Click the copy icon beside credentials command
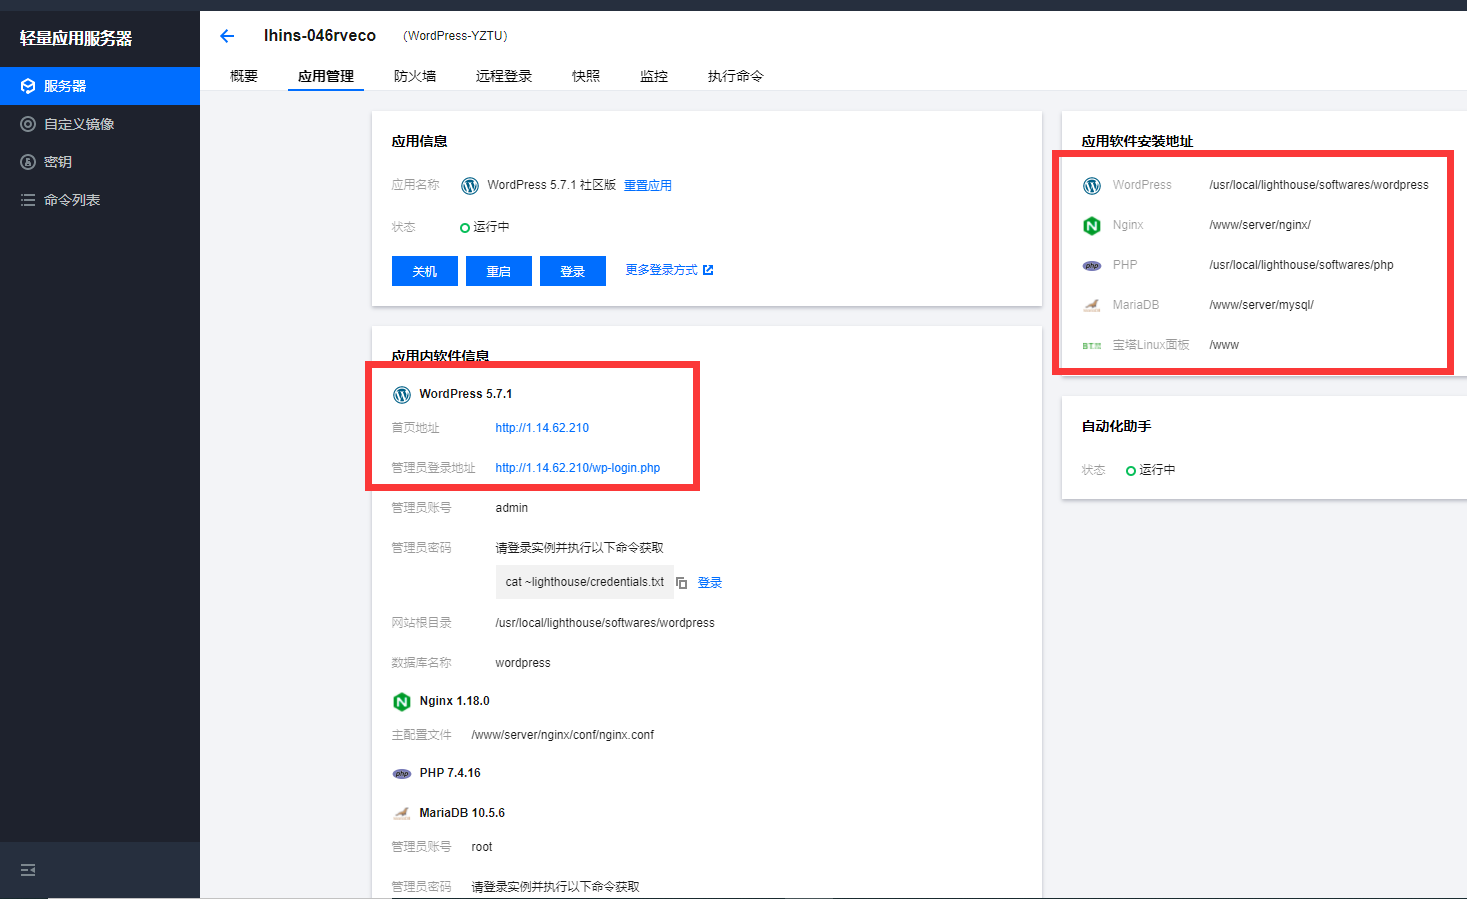1467x899 pixels. (681, 583)
